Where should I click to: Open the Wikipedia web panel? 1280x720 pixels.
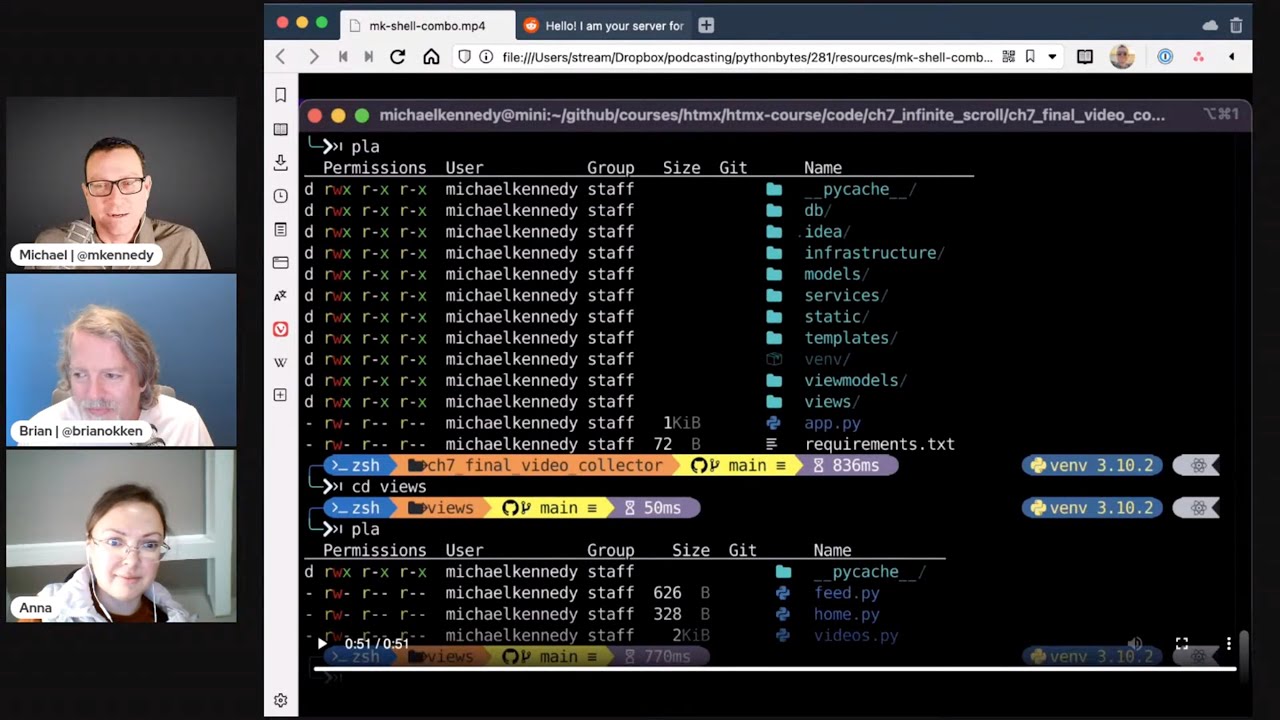pos(281,362)
